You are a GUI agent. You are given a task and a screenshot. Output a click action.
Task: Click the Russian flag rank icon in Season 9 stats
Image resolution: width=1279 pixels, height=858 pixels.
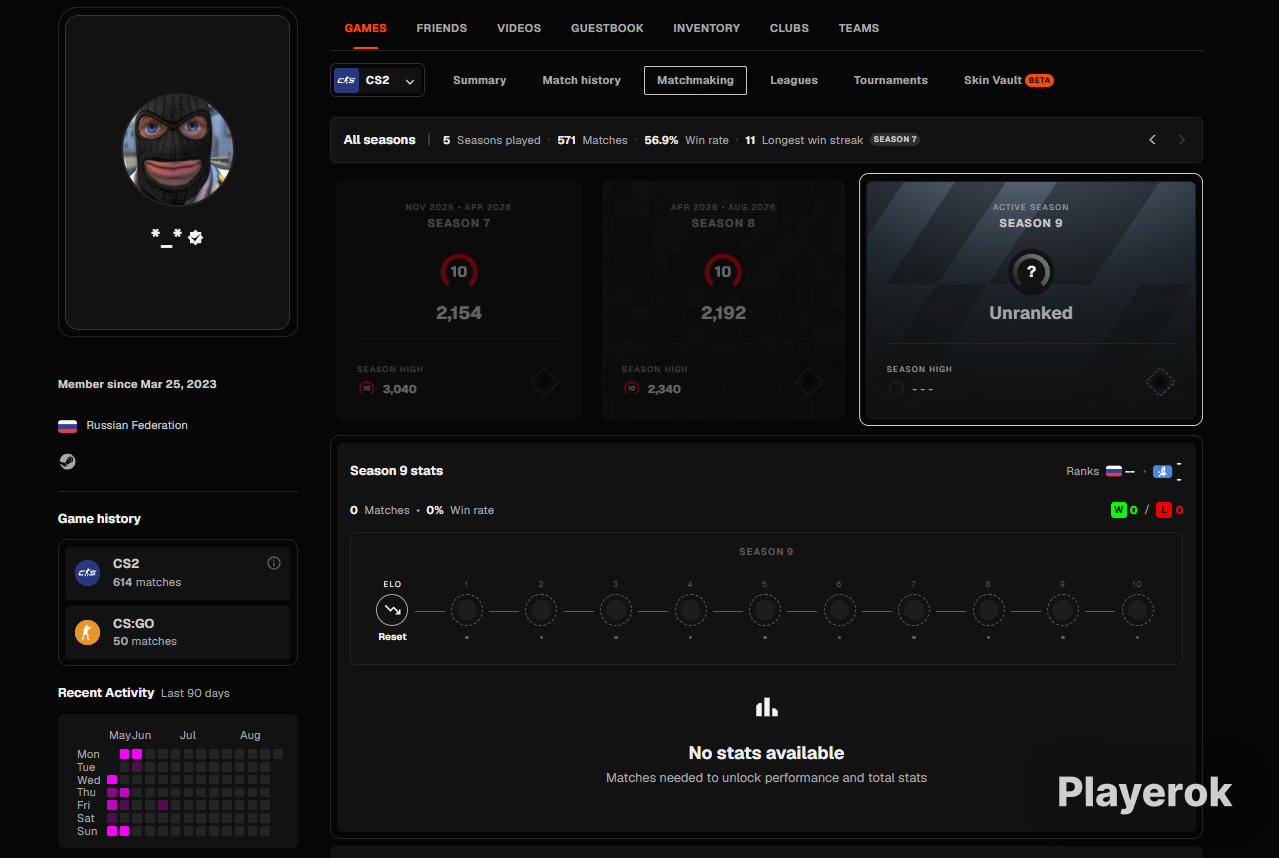point(1114,471)
